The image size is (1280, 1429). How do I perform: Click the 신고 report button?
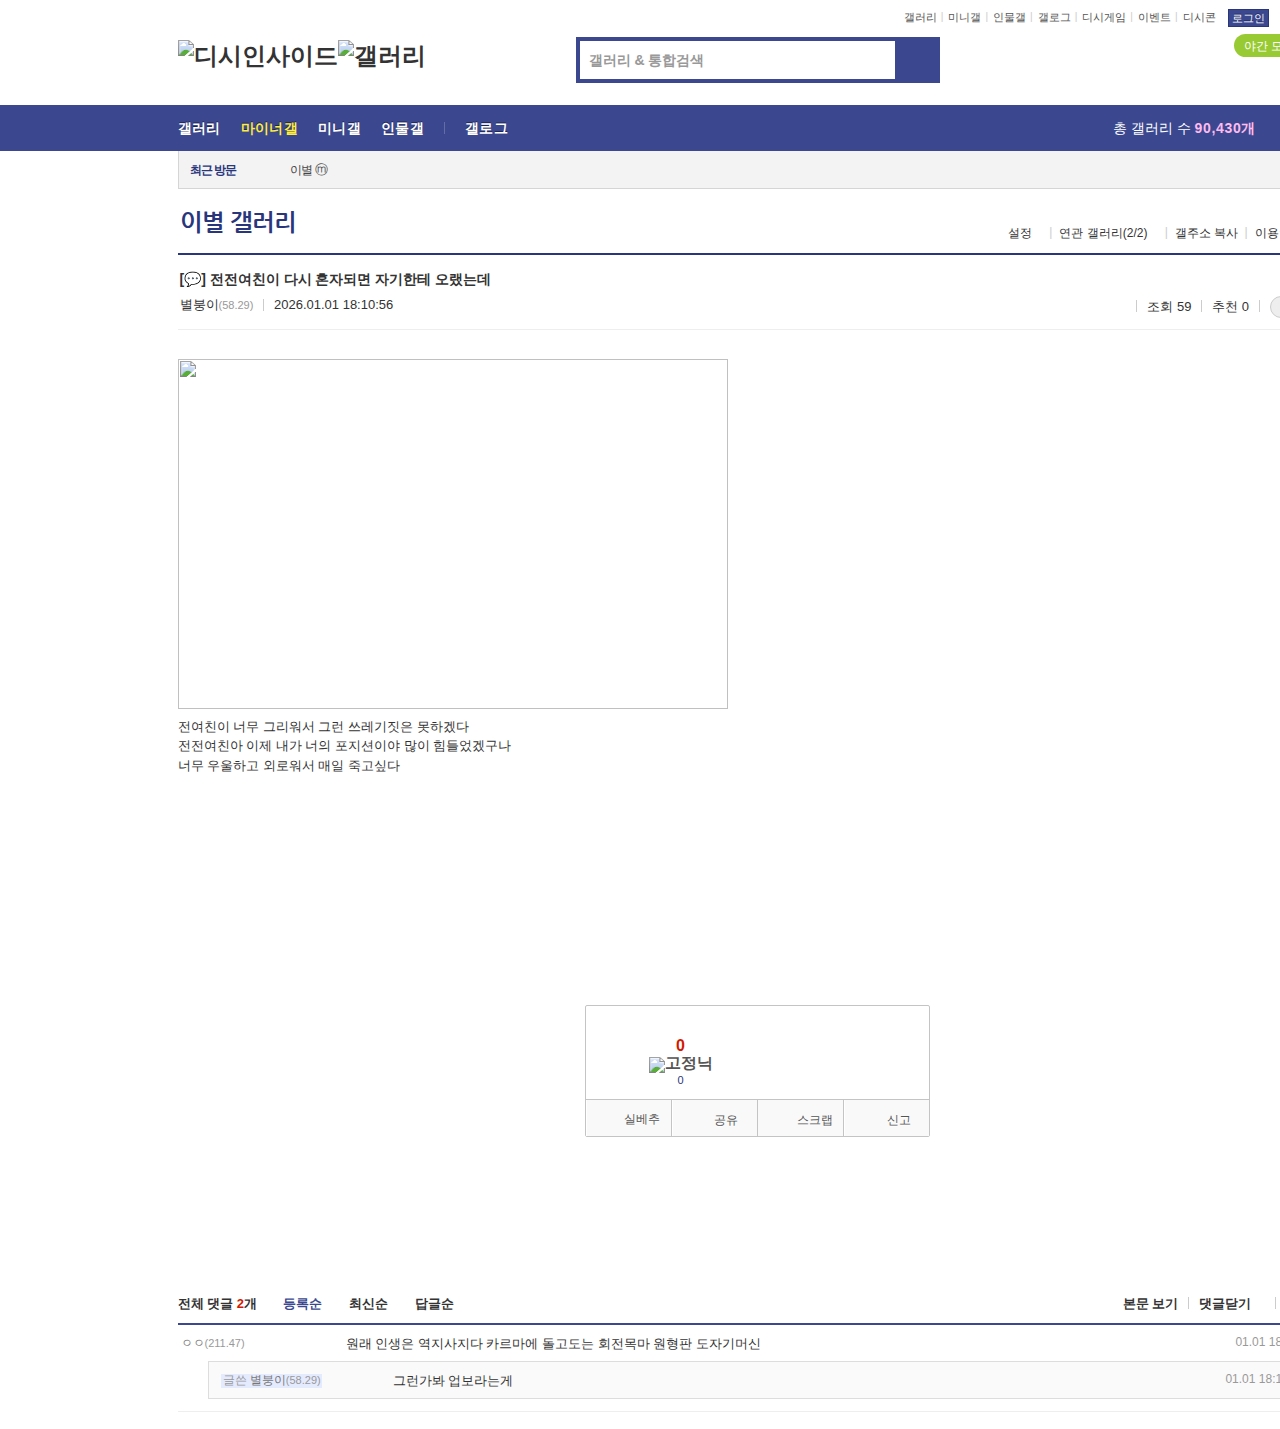887,1119
